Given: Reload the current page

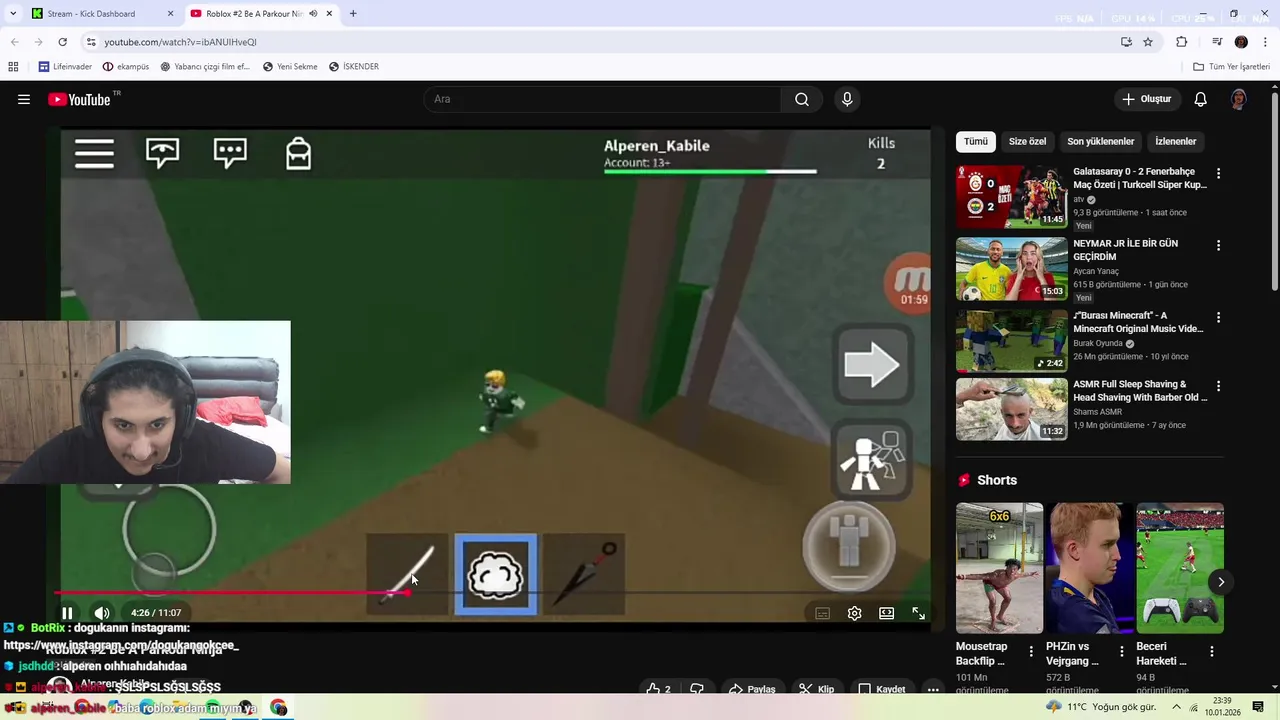Looking at the screenshot, I should coord(62,42).
